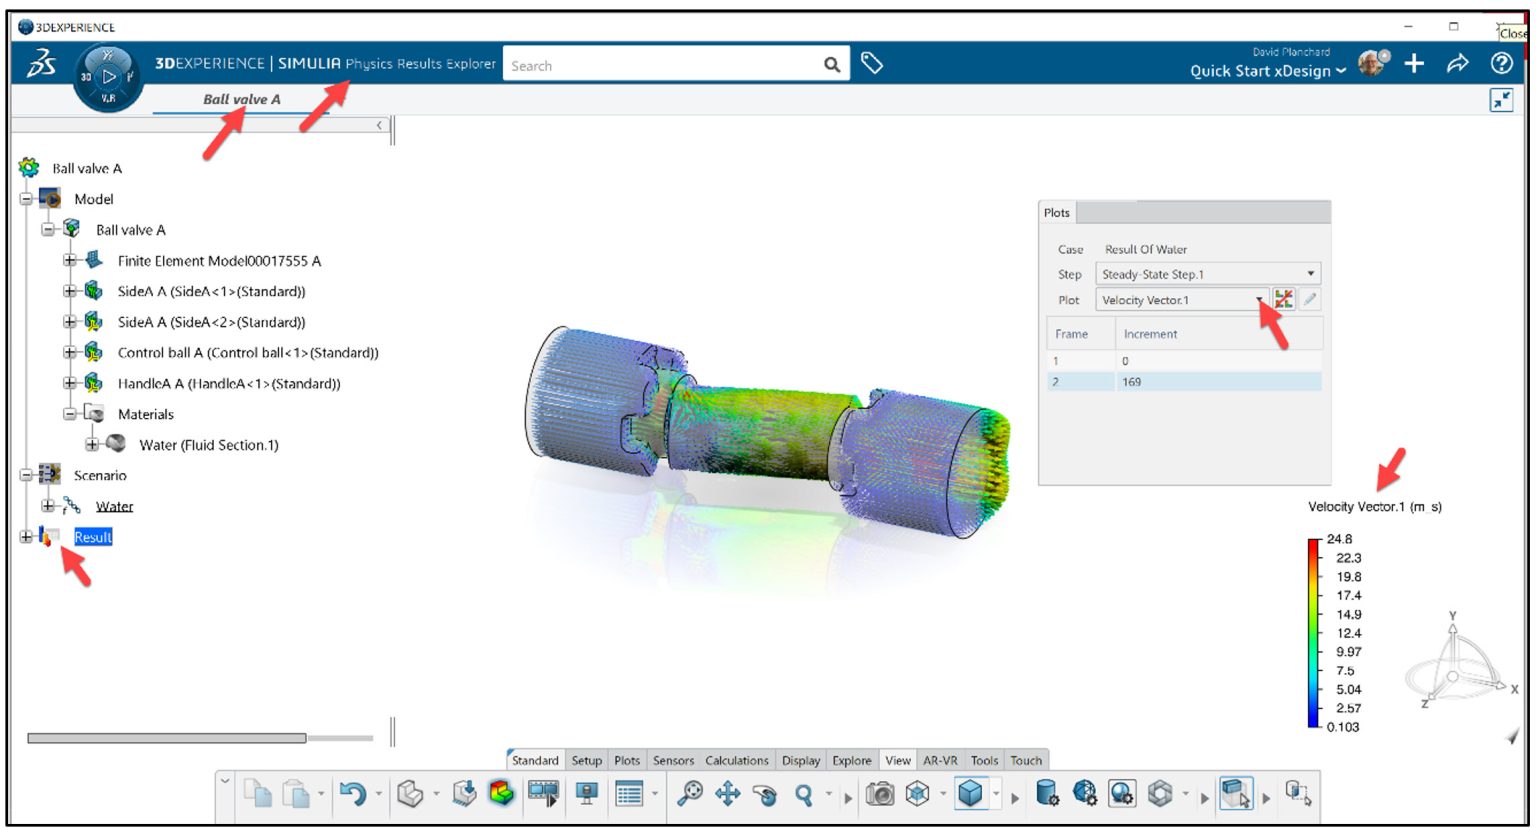Toggle full screen with the corner arrows icon
This screenshot has height=828, width=1536.
1499,100
